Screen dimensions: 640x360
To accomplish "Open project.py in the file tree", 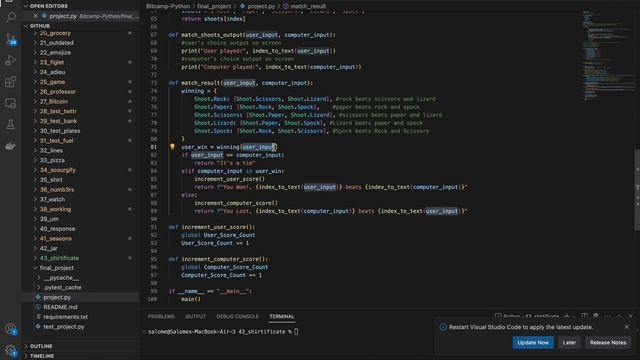I will click(57, 297).
